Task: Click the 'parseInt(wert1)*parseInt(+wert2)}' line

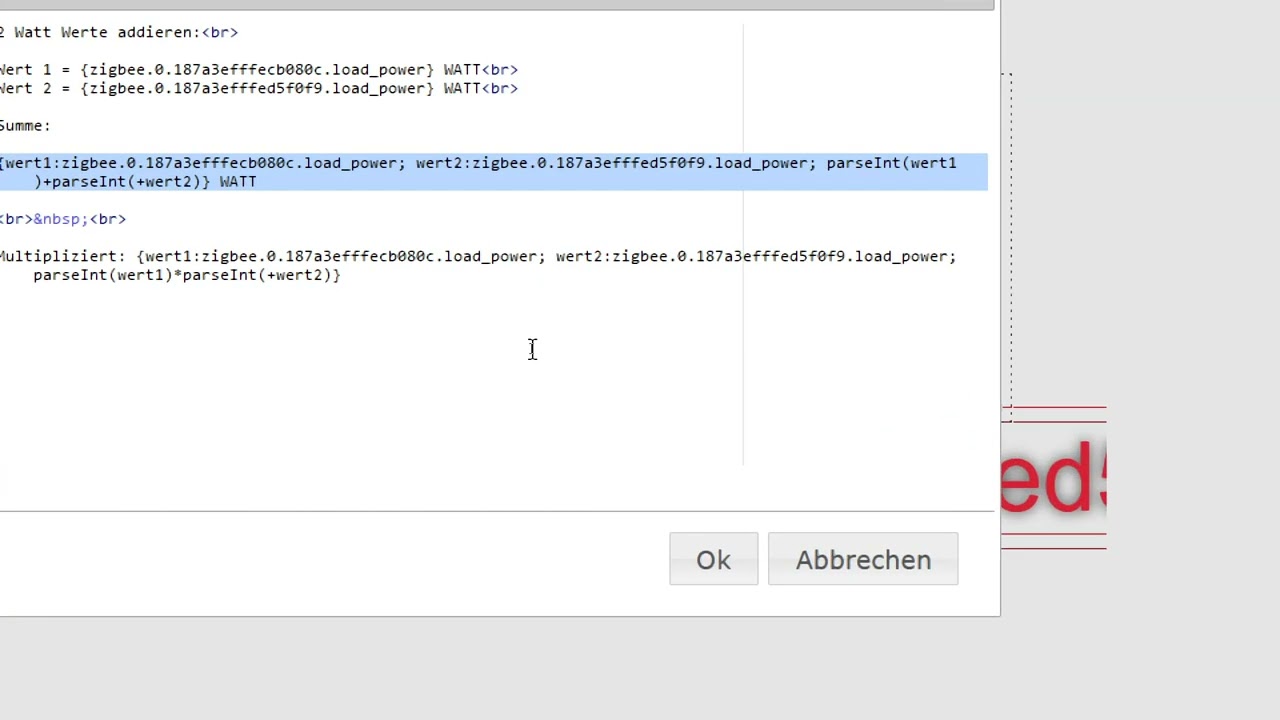Action: 187,275
